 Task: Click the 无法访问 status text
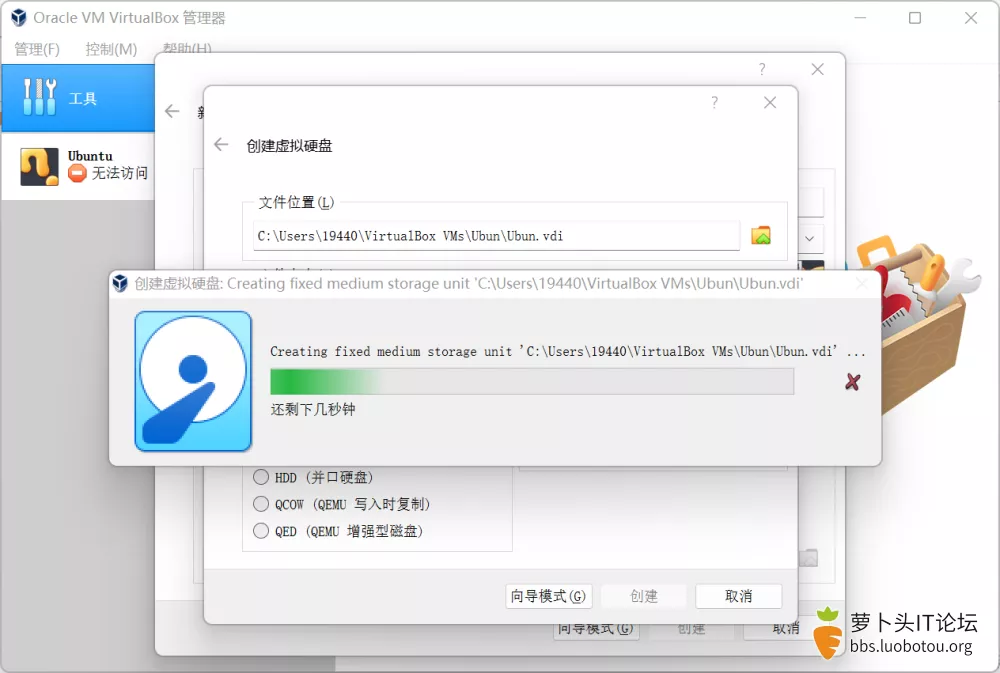coord(120,173)
